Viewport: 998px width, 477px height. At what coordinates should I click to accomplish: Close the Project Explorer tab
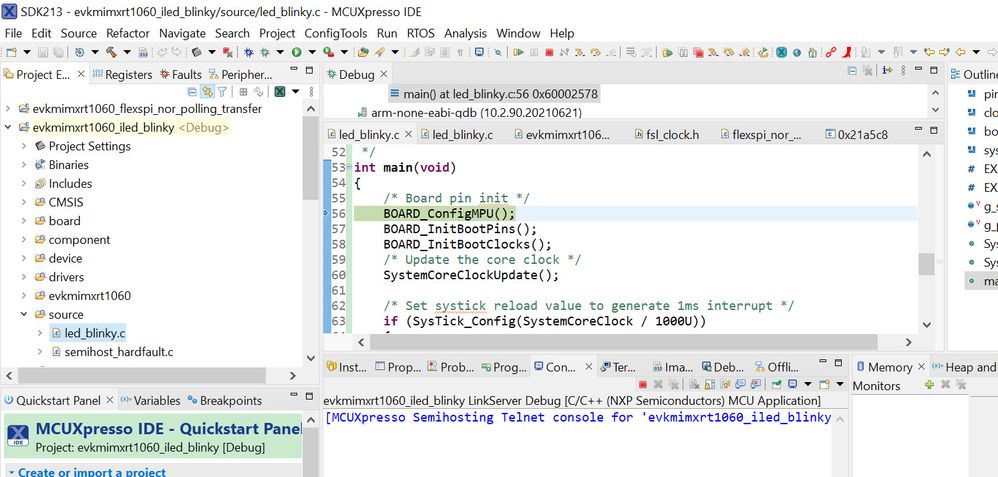coord(81,75)
